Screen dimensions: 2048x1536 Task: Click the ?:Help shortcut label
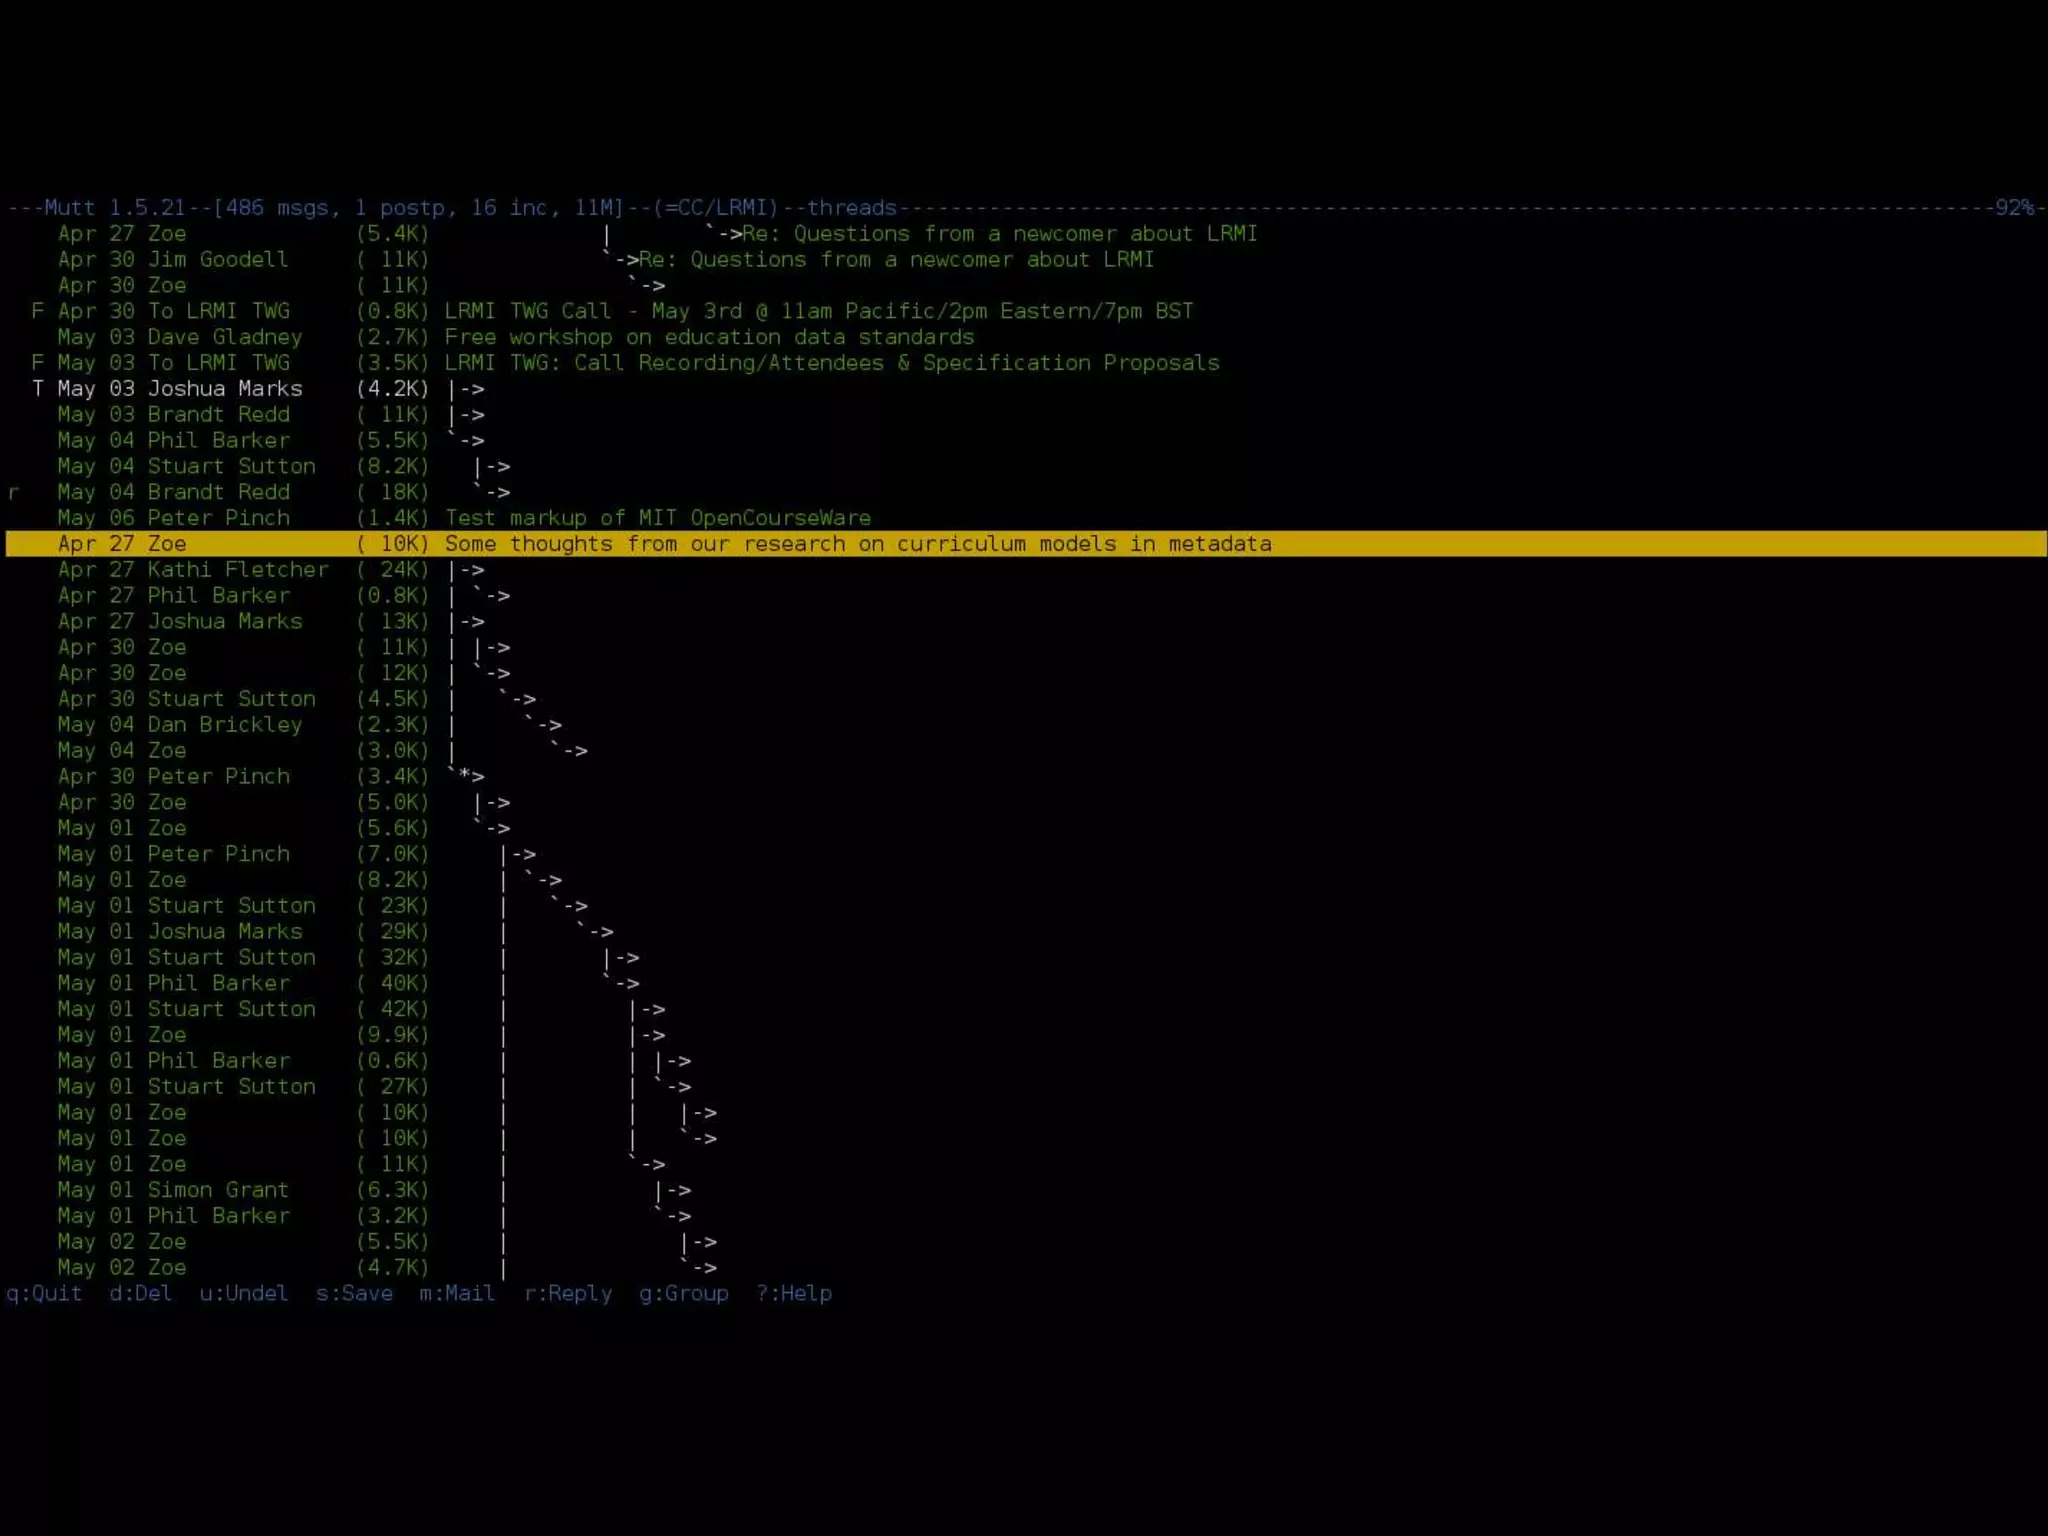(x=794, y=1293)
